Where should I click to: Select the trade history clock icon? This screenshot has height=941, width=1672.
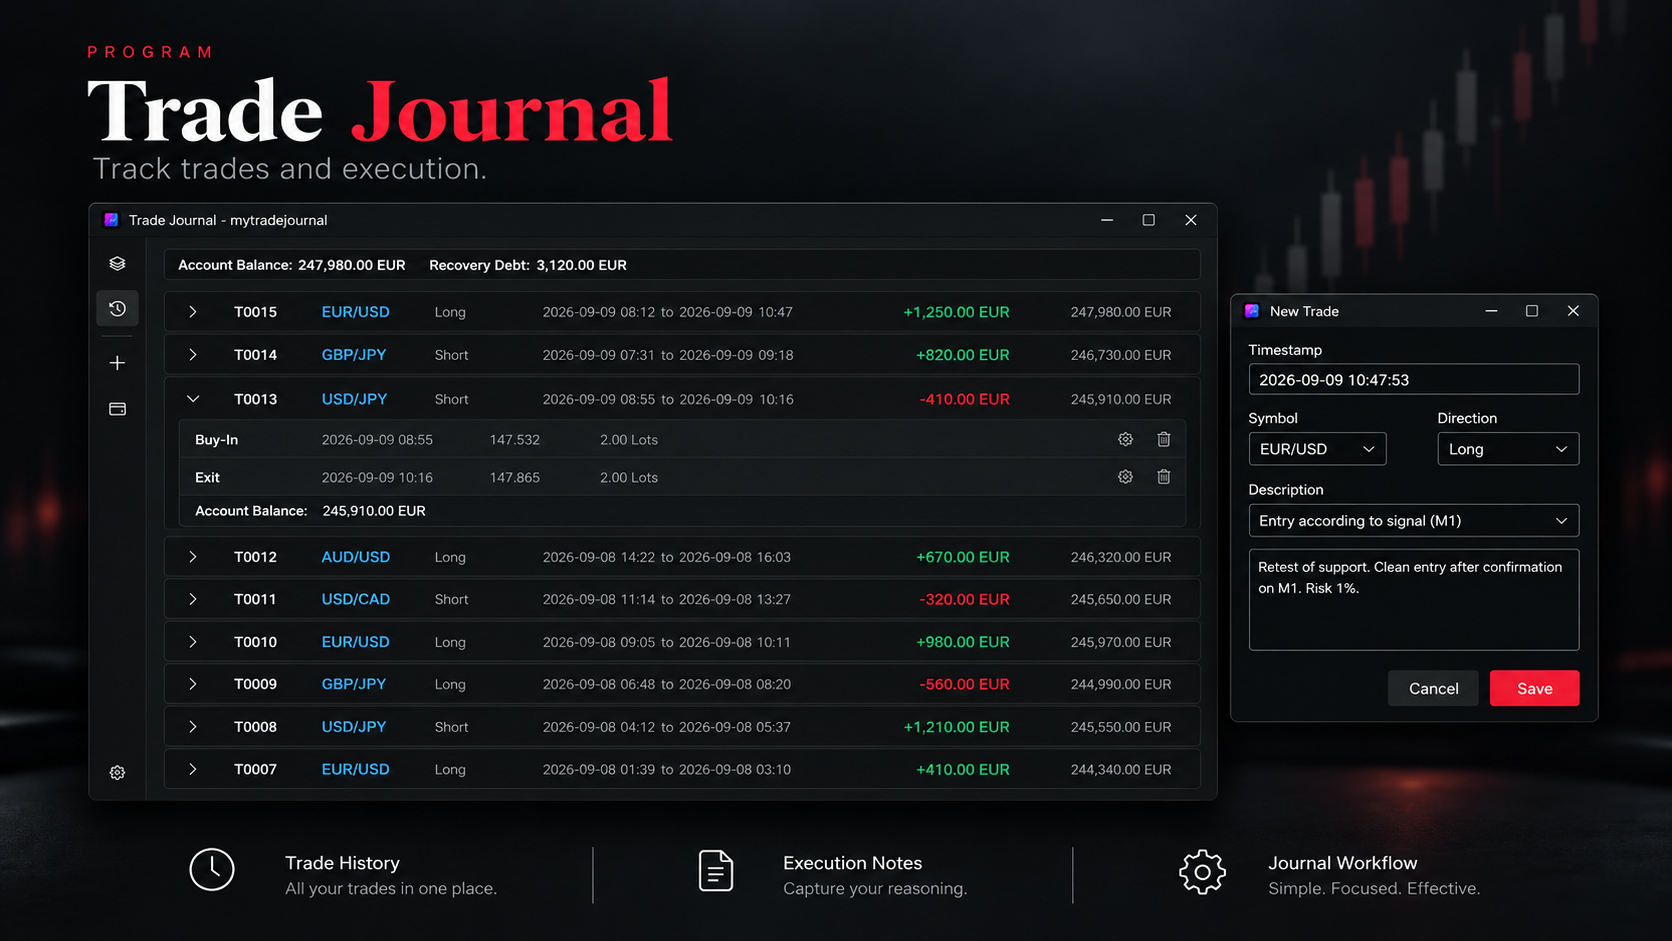click(x=117, y=309)
